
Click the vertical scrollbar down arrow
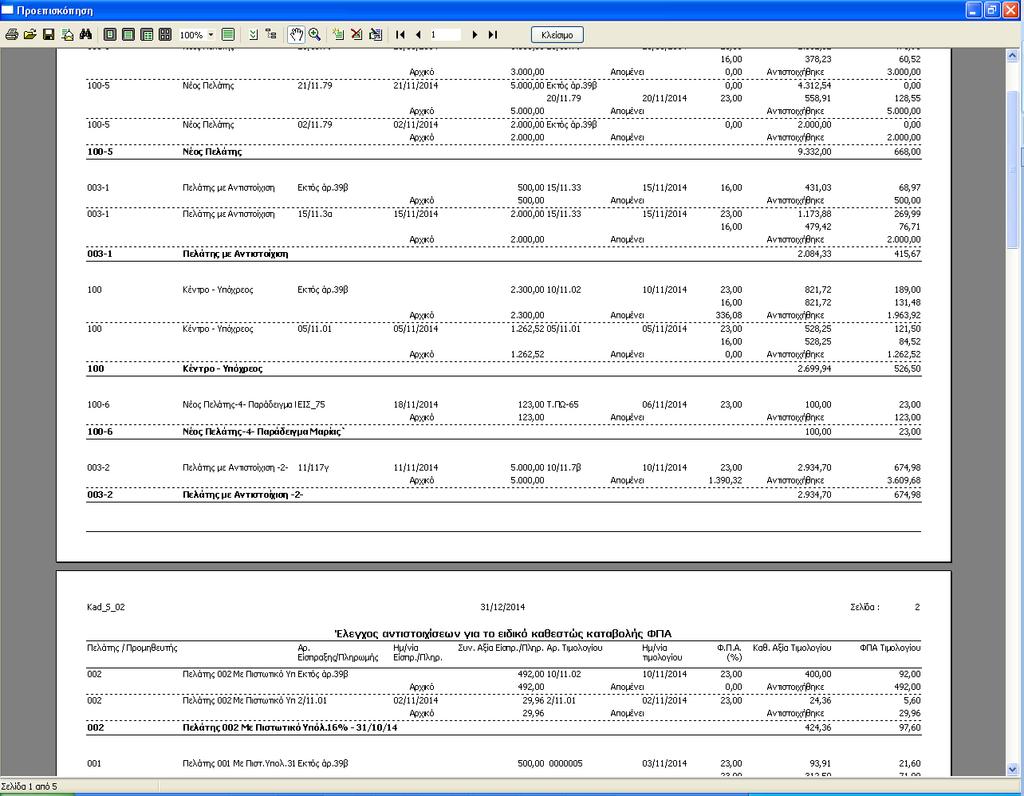1012,769
